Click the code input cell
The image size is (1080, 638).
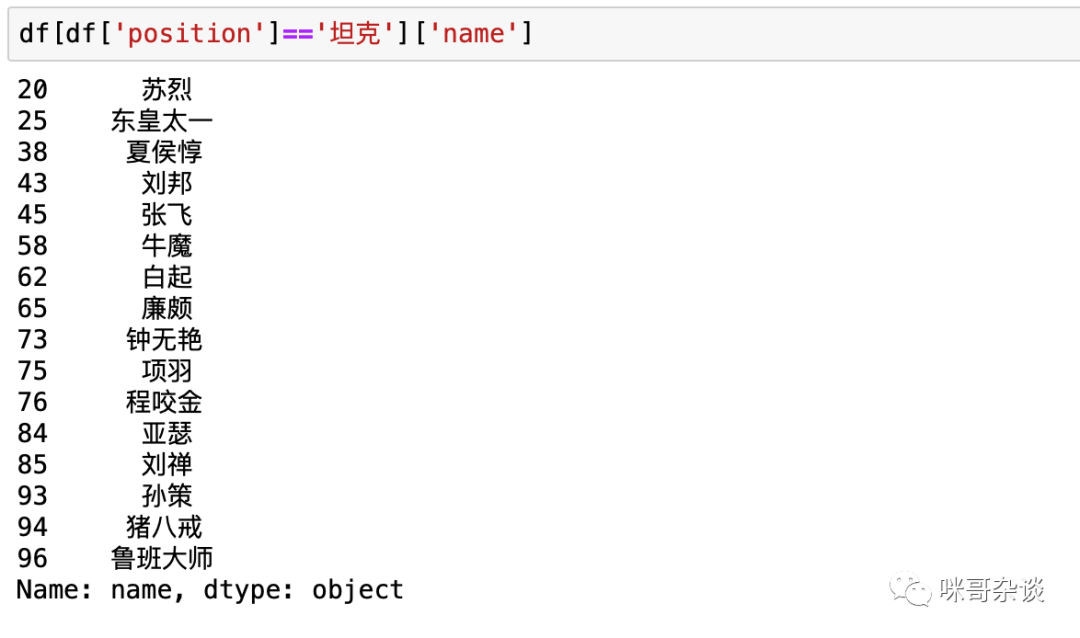[x=543, y=33]
